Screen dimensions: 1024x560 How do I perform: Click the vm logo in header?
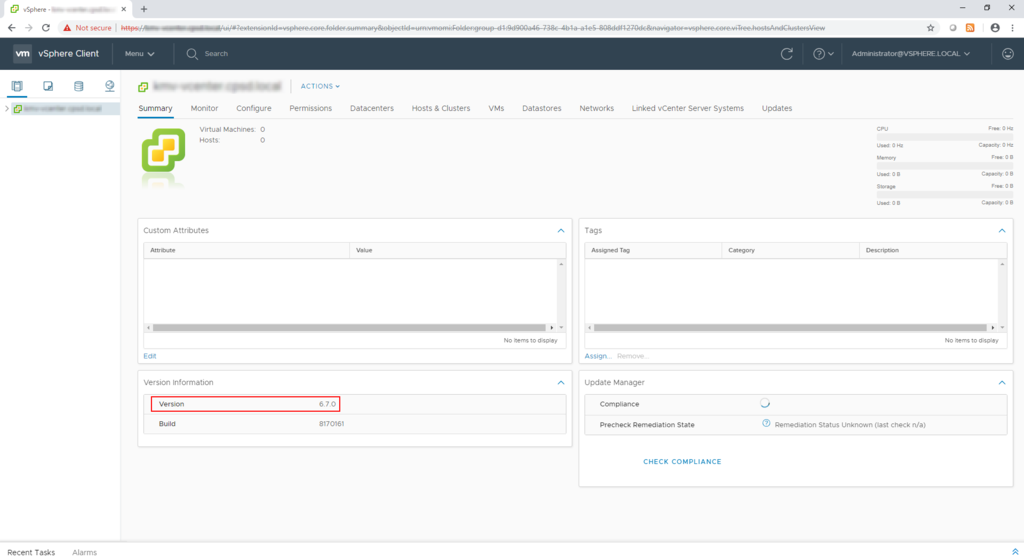[x=22, y=54]
